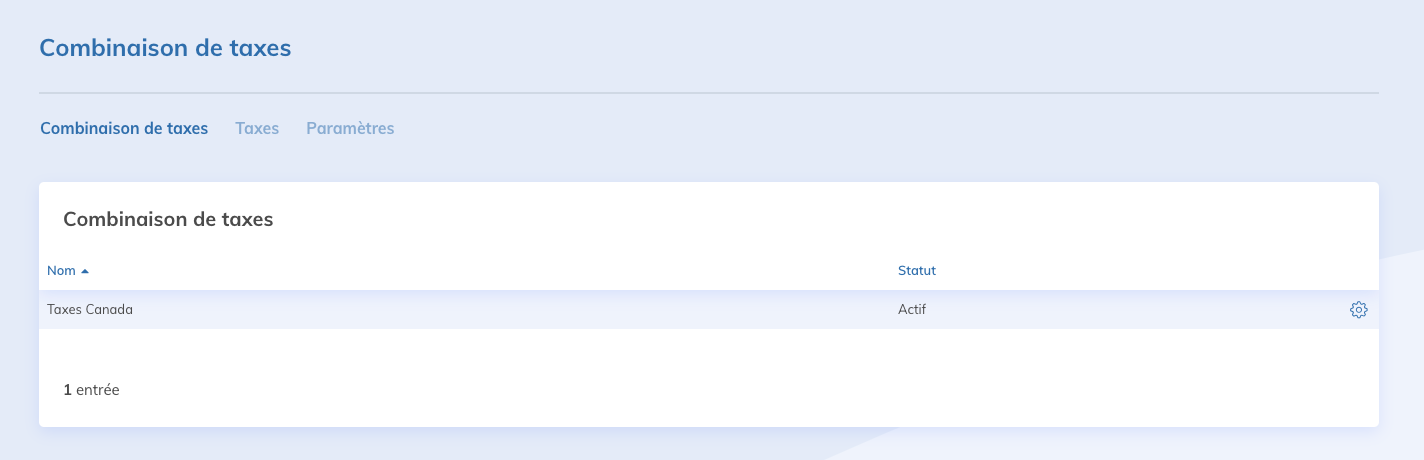This screenshot has width=1424, height=460.
Task: Click the "1 entrée" count text
Action: [91, 390]
